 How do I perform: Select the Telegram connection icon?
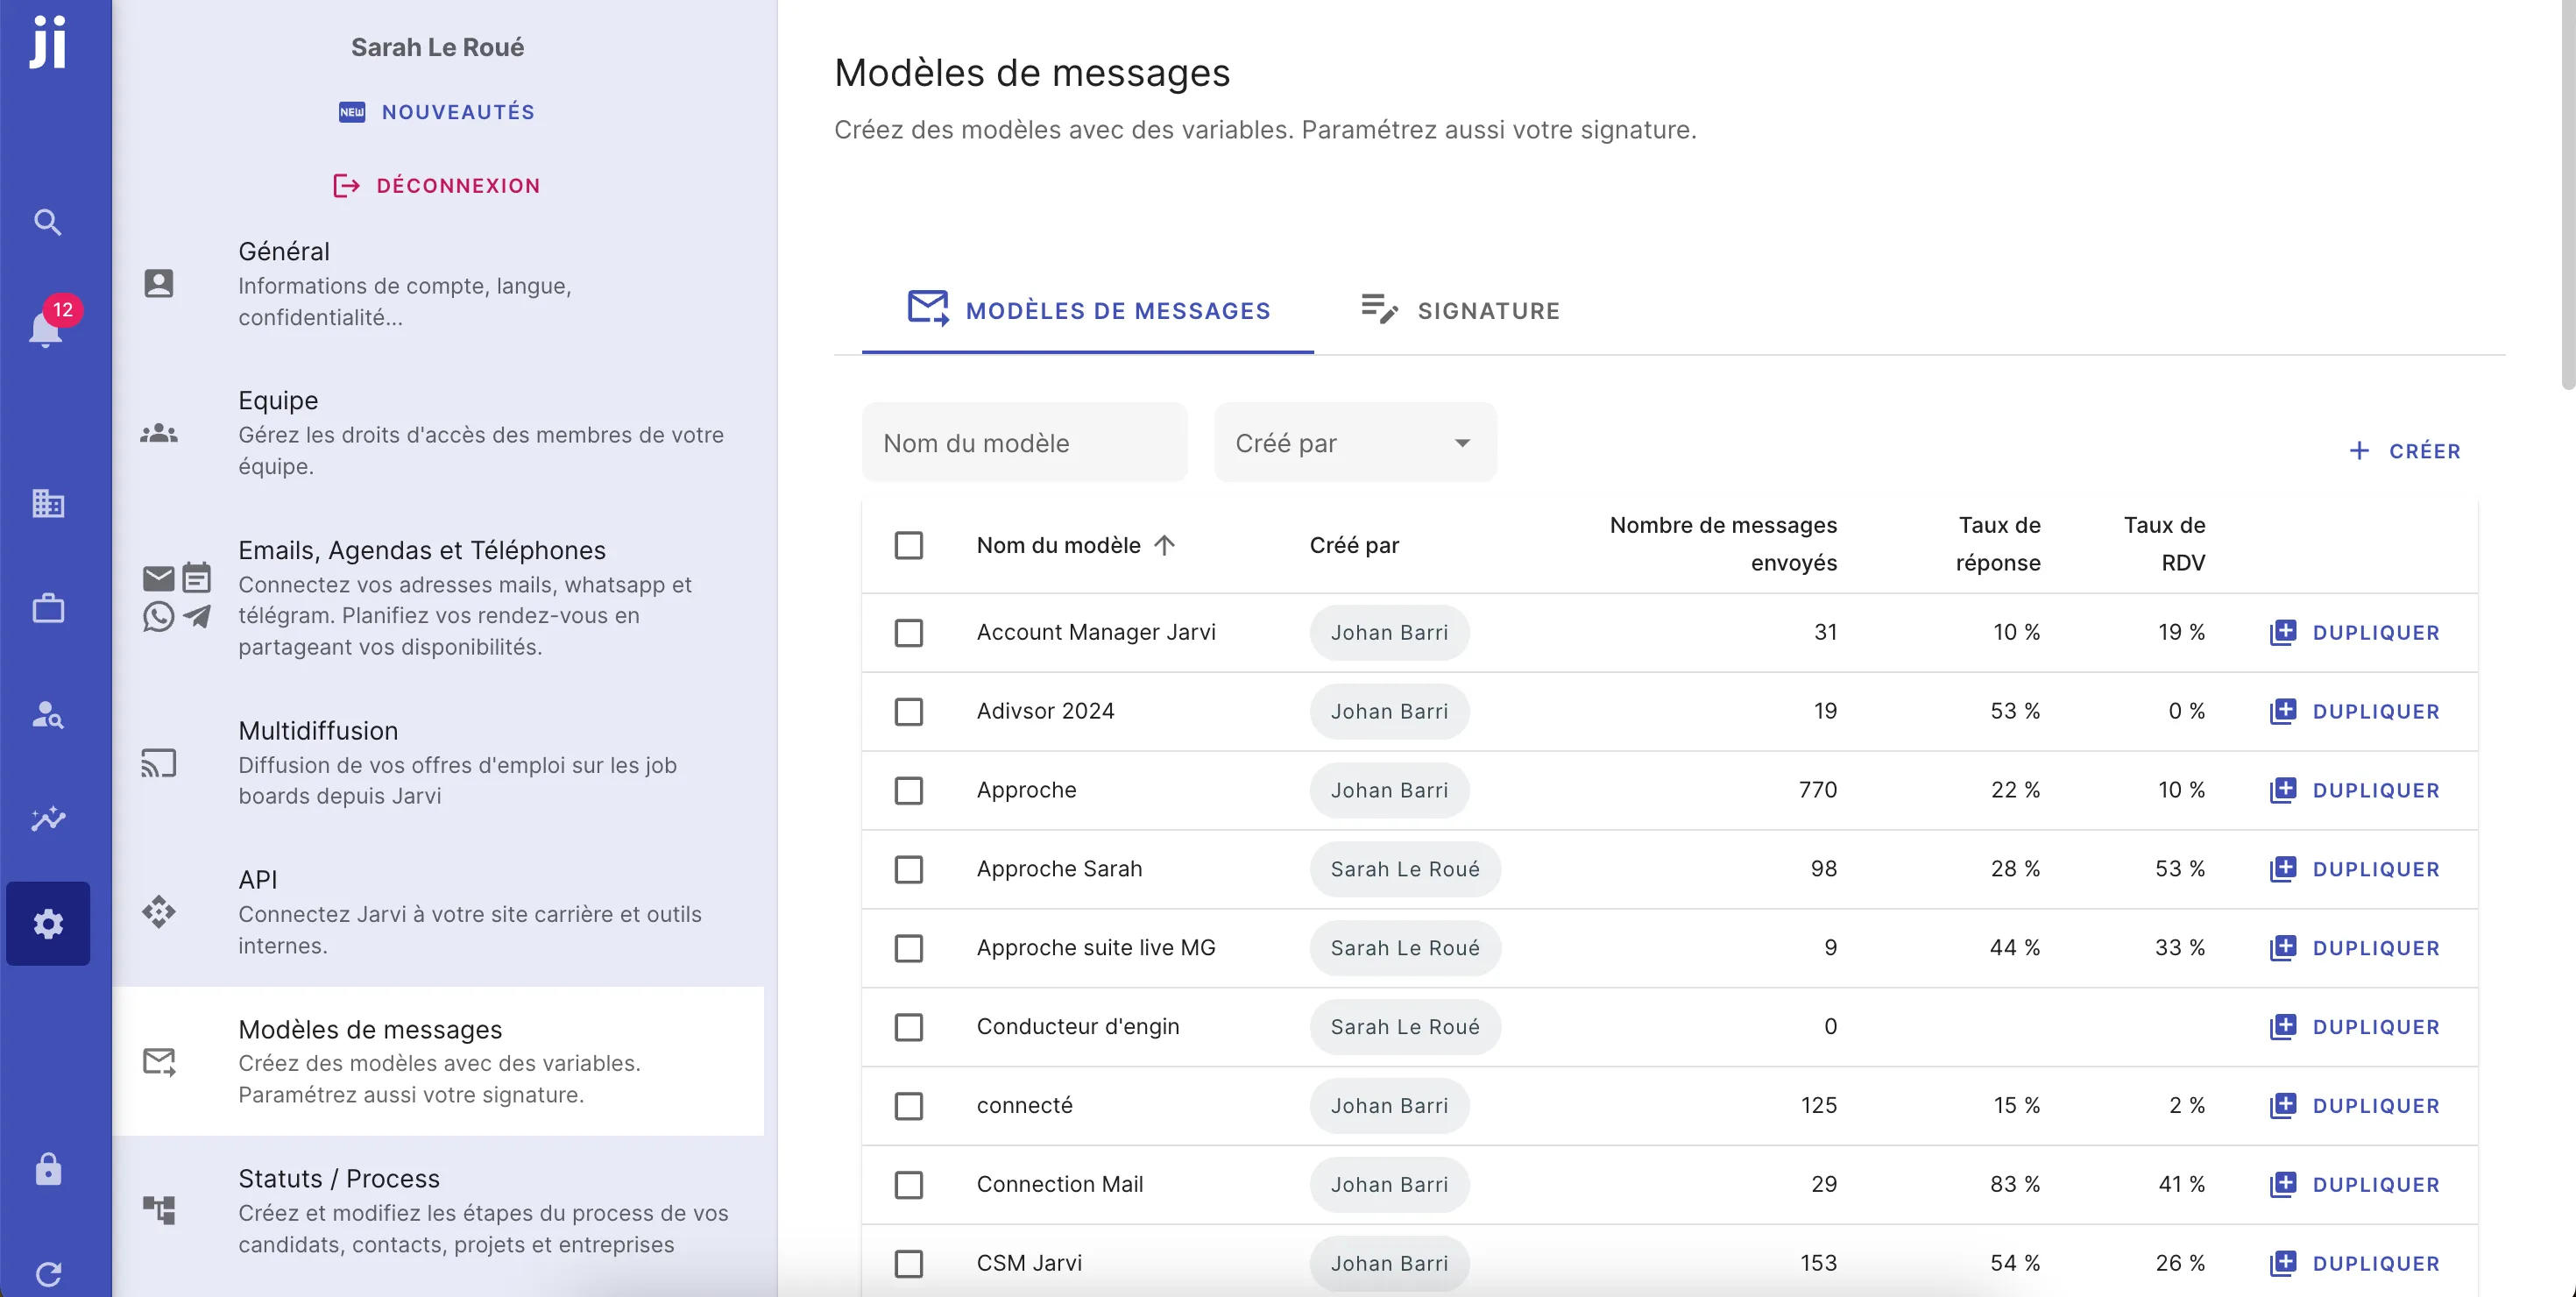[x=197, y=617]
